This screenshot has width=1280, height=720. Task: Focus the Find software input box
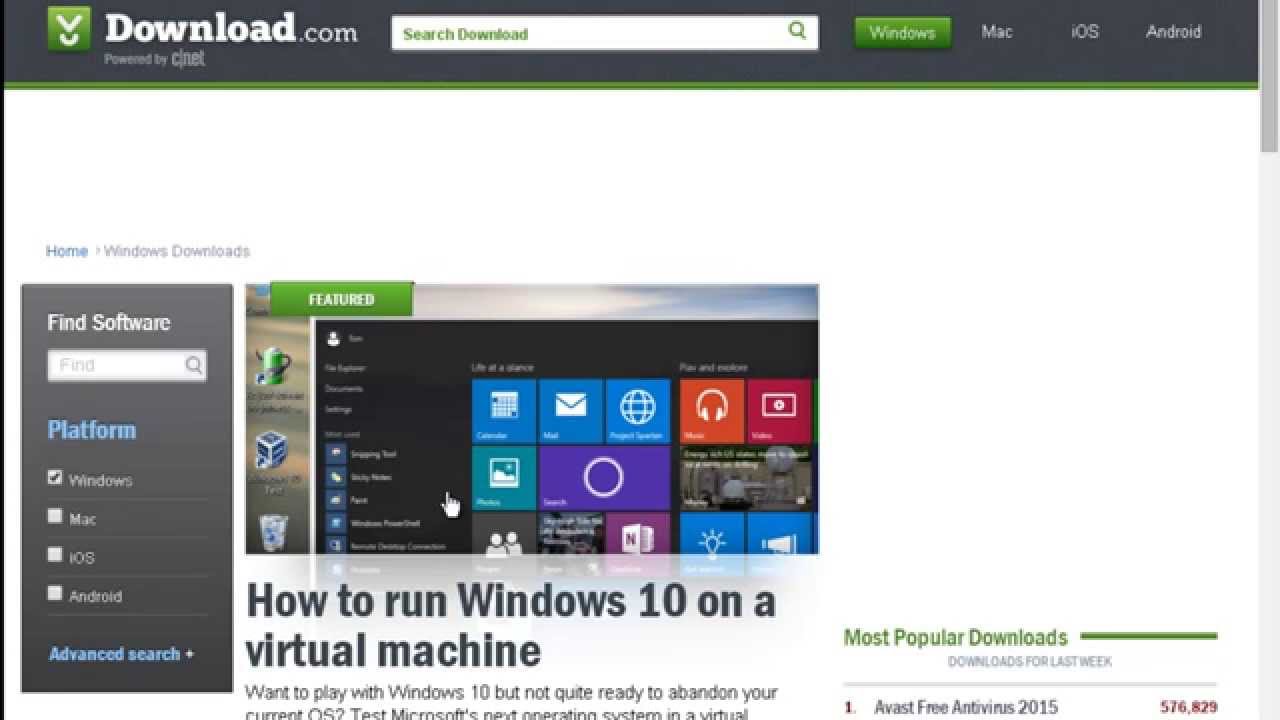click(127, 366)
